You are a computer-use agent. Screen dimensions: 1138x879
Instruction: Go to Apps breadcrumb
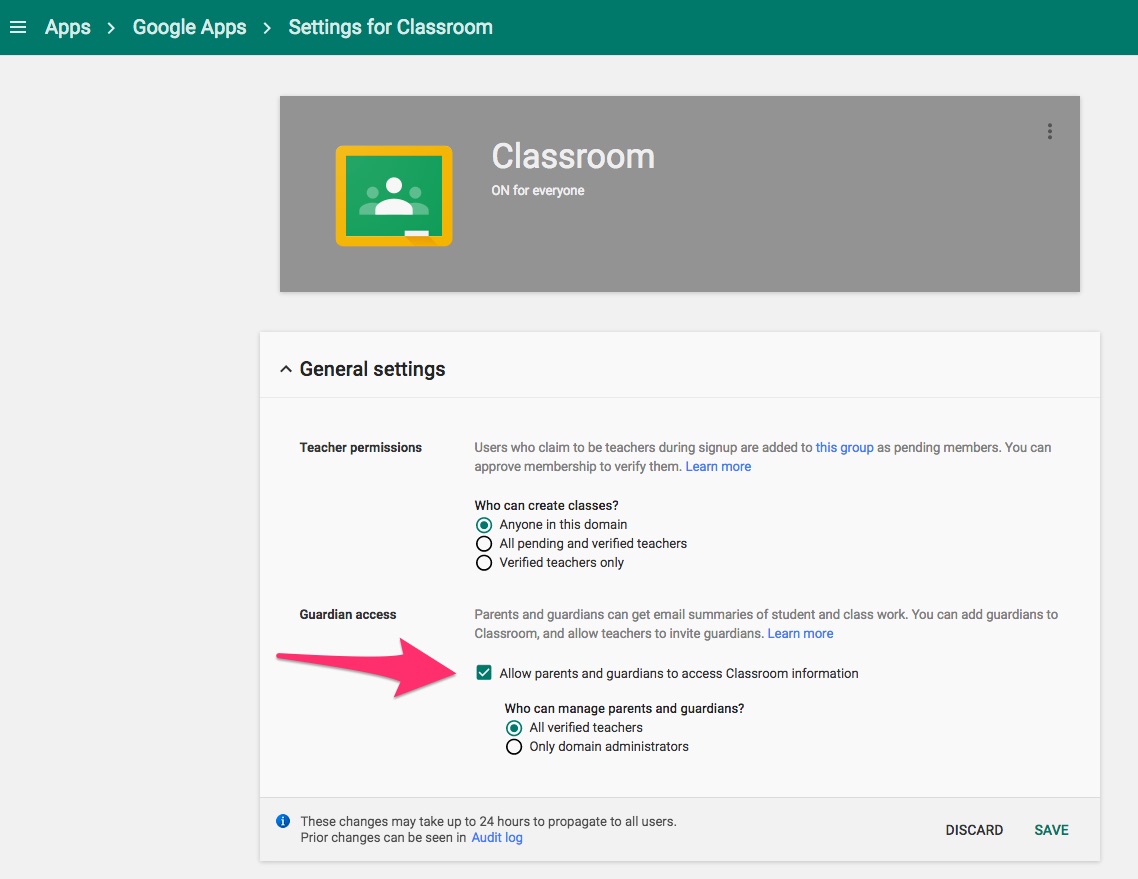(67, 27)
